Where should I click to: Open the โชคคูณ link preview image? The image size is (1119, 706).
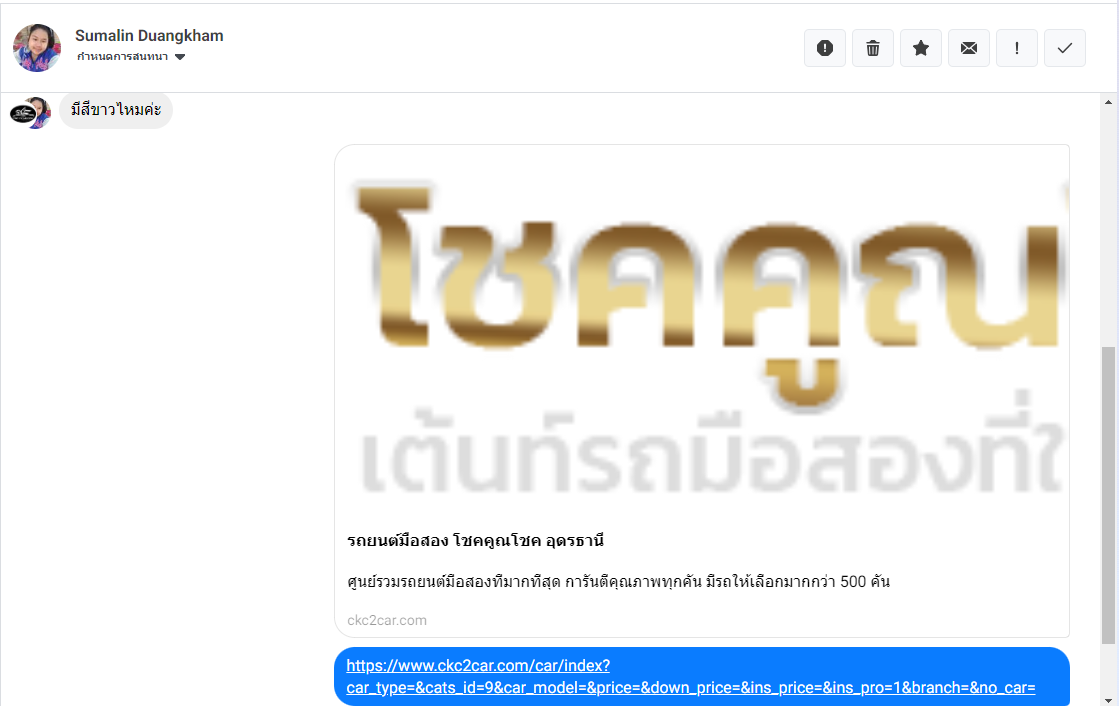tap(702, 332)
